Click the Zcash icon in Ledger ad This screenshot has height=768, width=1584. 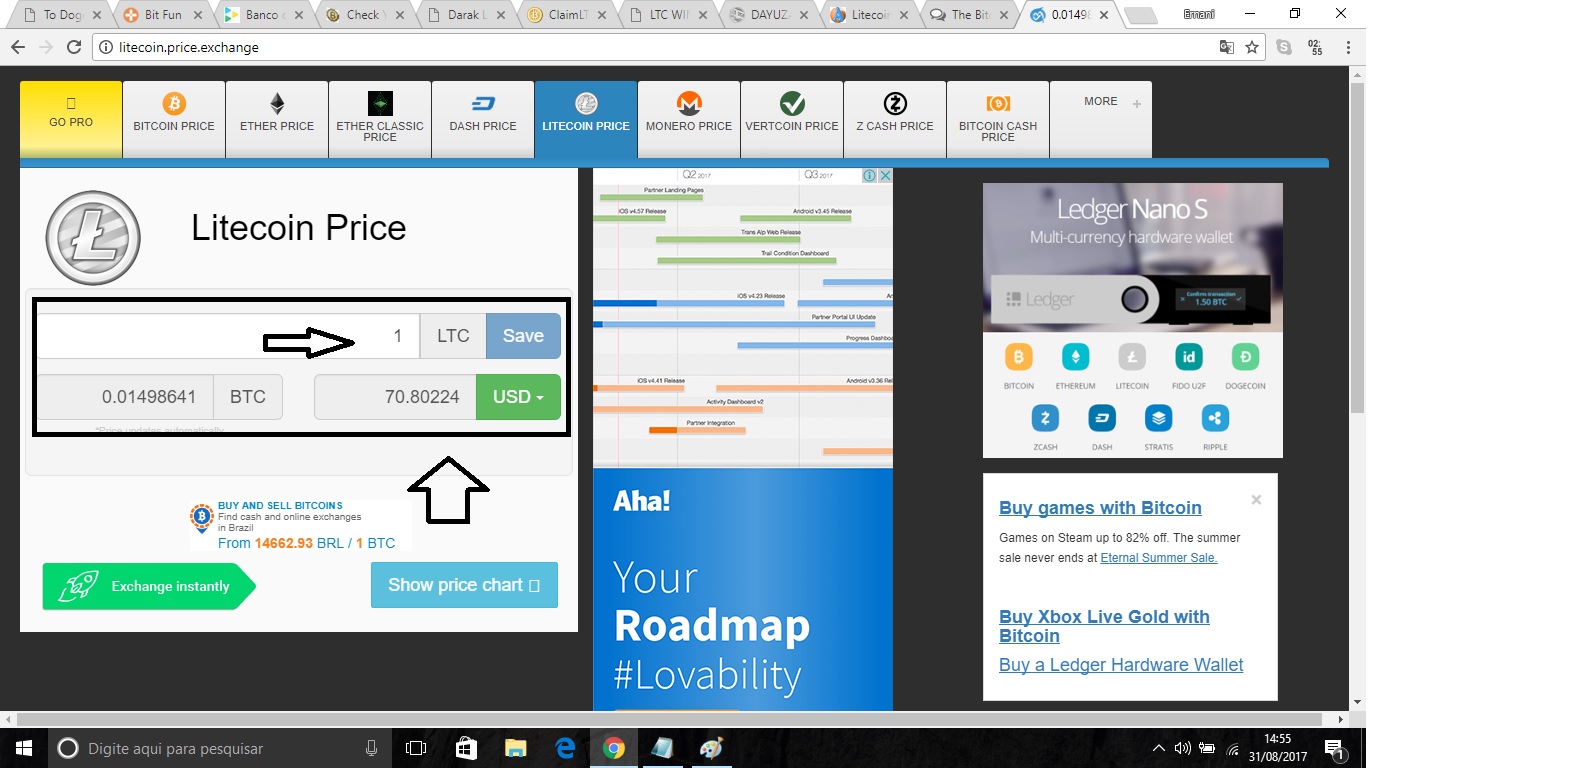tap(1045, 418)
